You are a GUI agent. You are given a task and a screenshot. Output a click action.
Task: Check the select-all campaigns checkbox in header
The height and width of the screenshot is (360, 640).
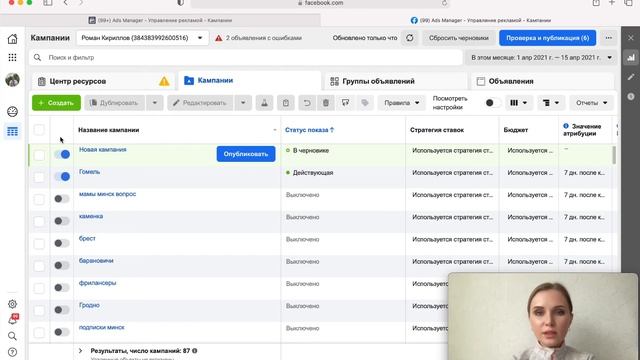pyautogui.click(x=39, y=130)
